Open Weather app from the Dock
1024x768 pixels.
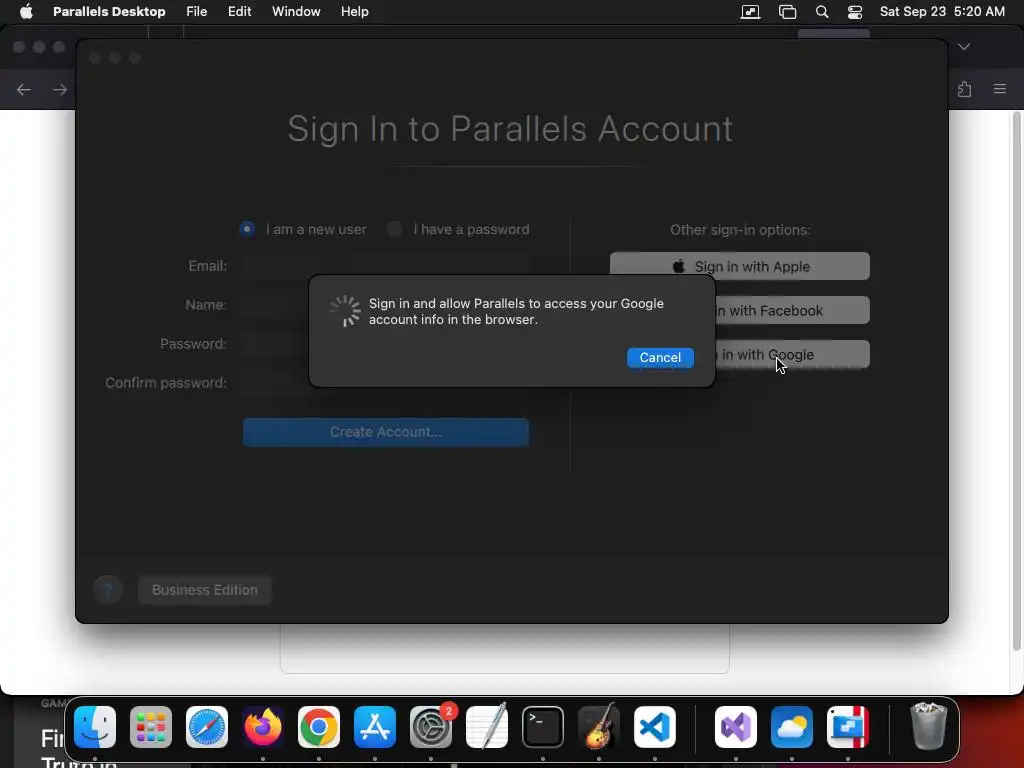[792, 727]
